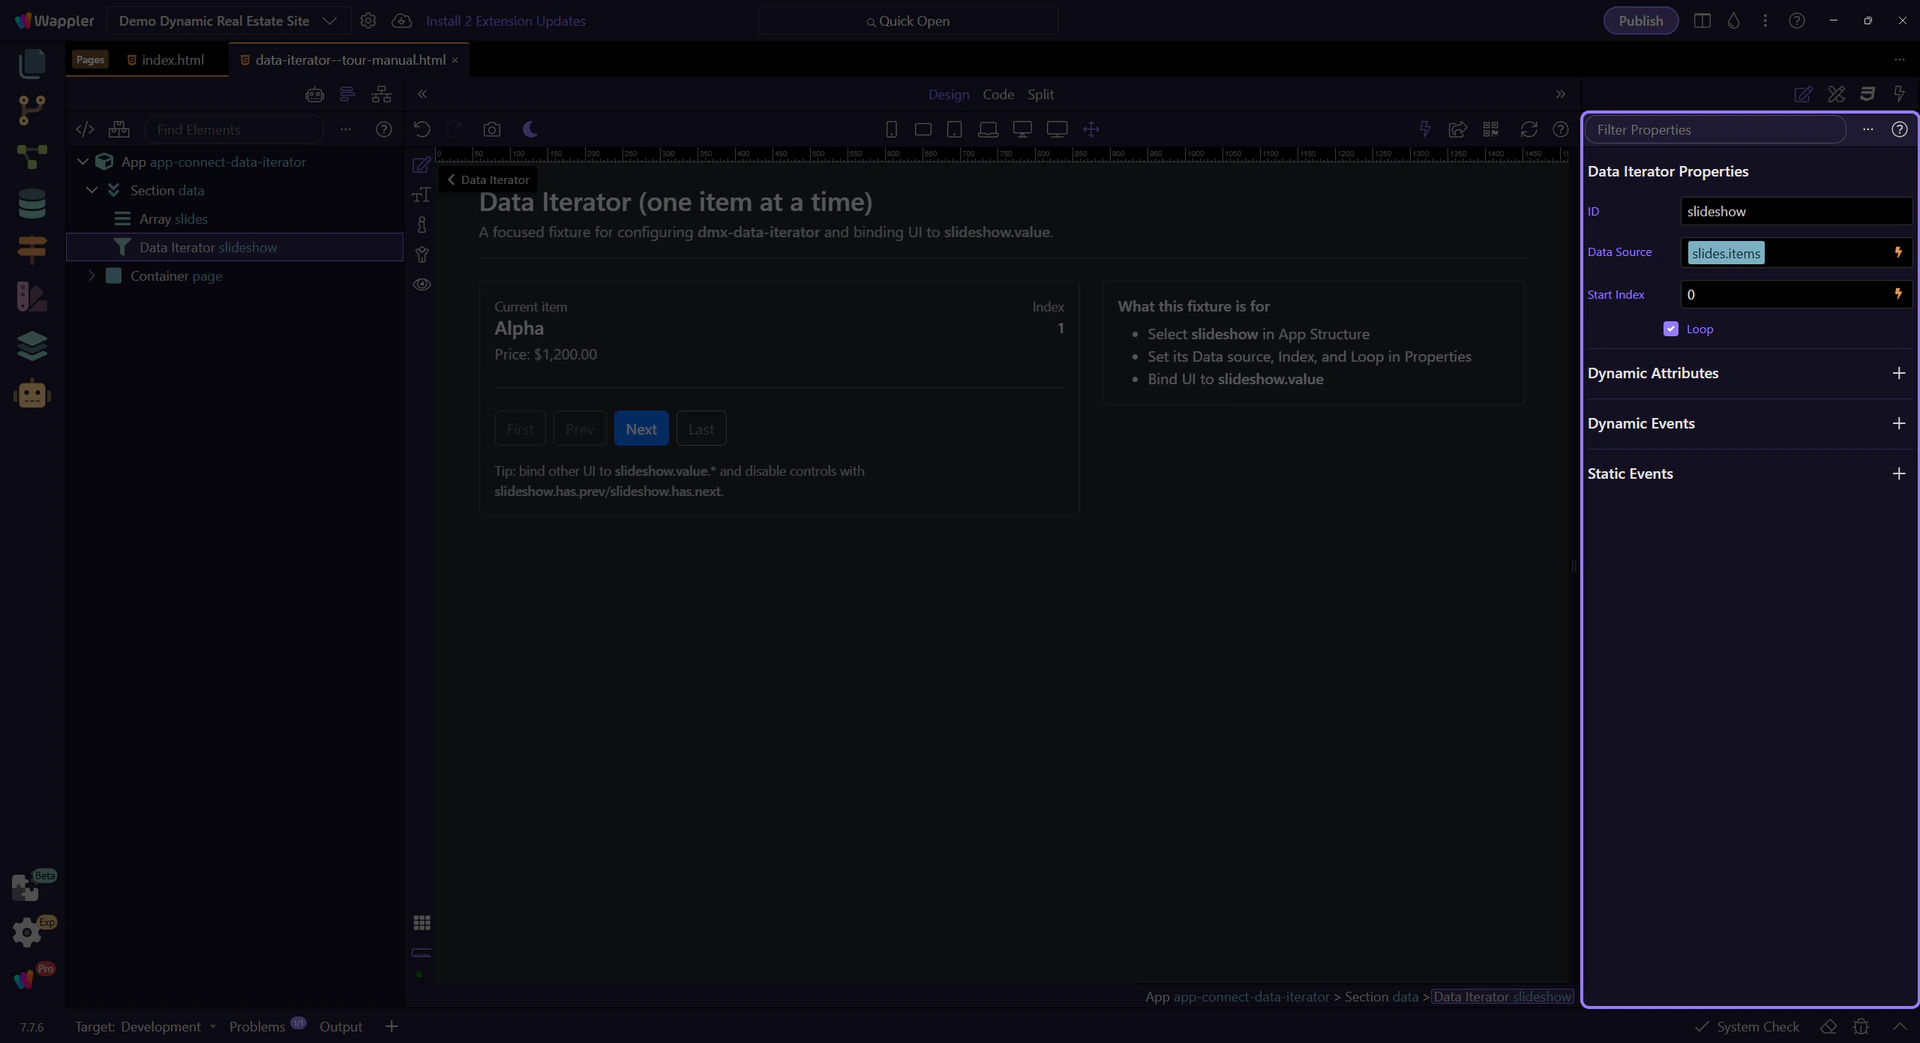Image resolution: width=1920 pixels, height=1043 pixels.
Task: Open the File Manager sidebar icon
Action: (32, 64)
